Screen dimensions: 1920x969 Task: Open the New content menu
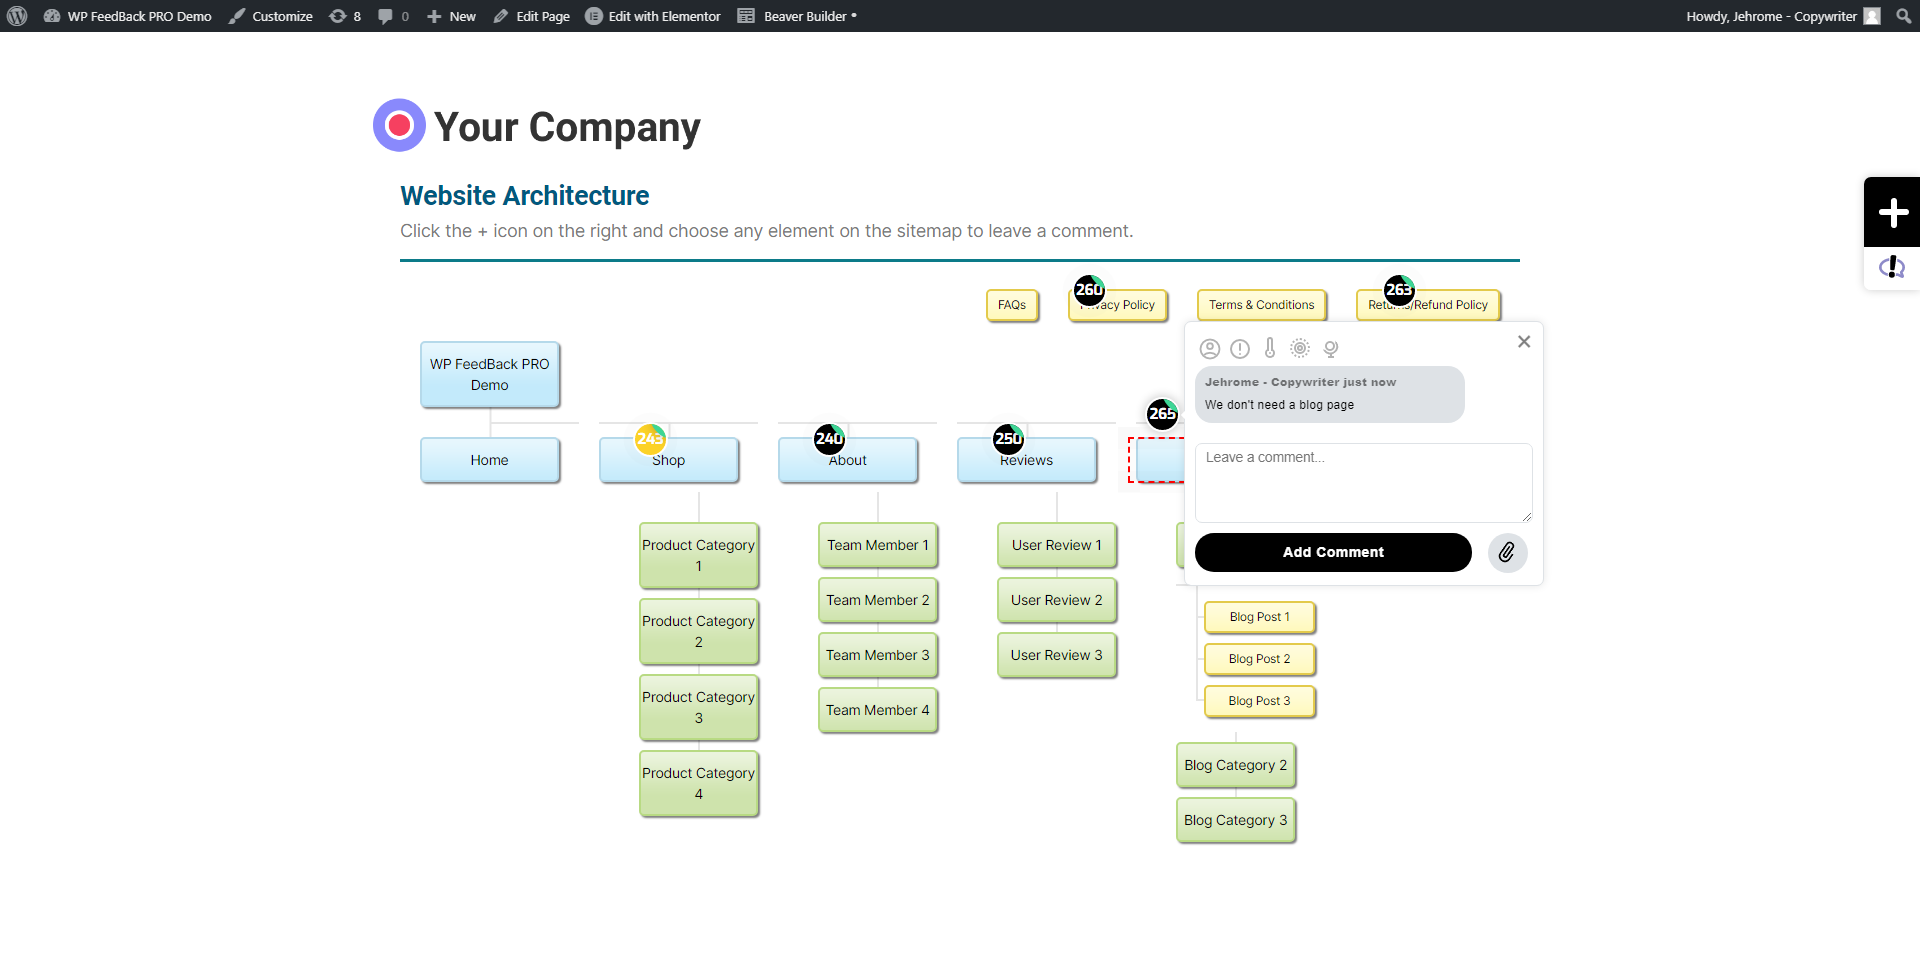pyautogui.click(x=452, y=16)
